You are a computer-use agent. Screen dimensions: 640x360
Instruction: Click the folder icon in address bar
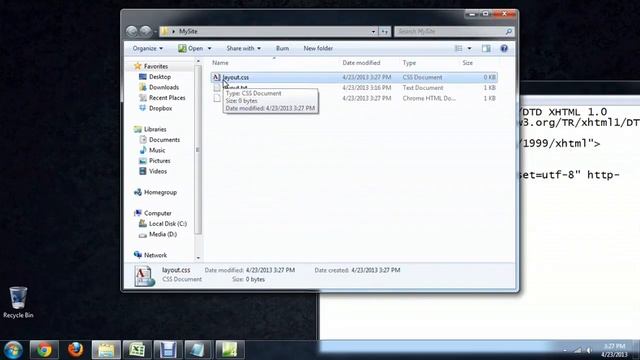point(164,31)
